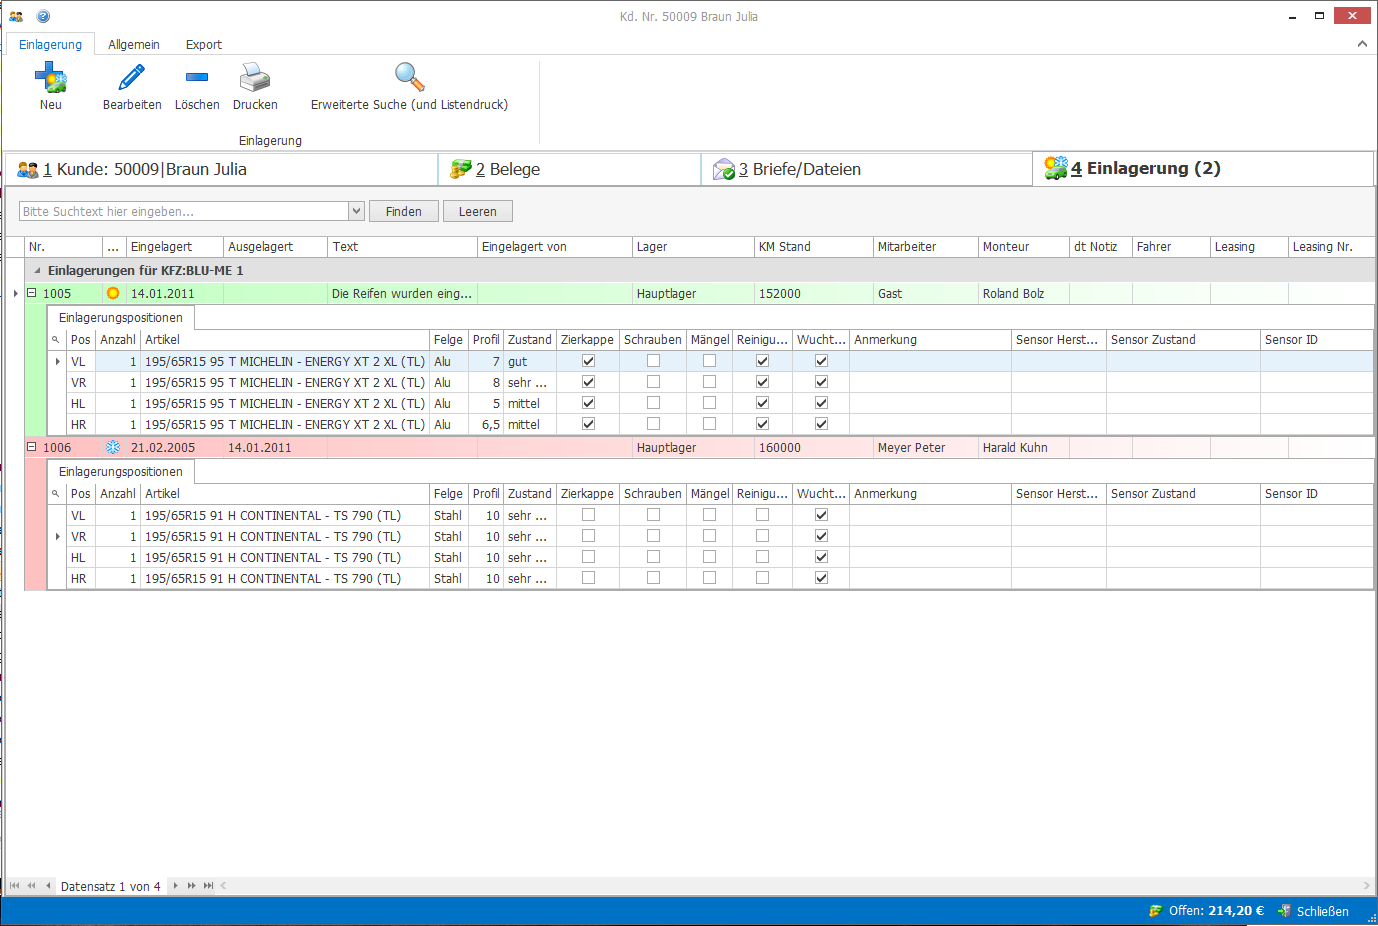
Task: Click summer sun icon in row 1005
Action: click(113, 293)
